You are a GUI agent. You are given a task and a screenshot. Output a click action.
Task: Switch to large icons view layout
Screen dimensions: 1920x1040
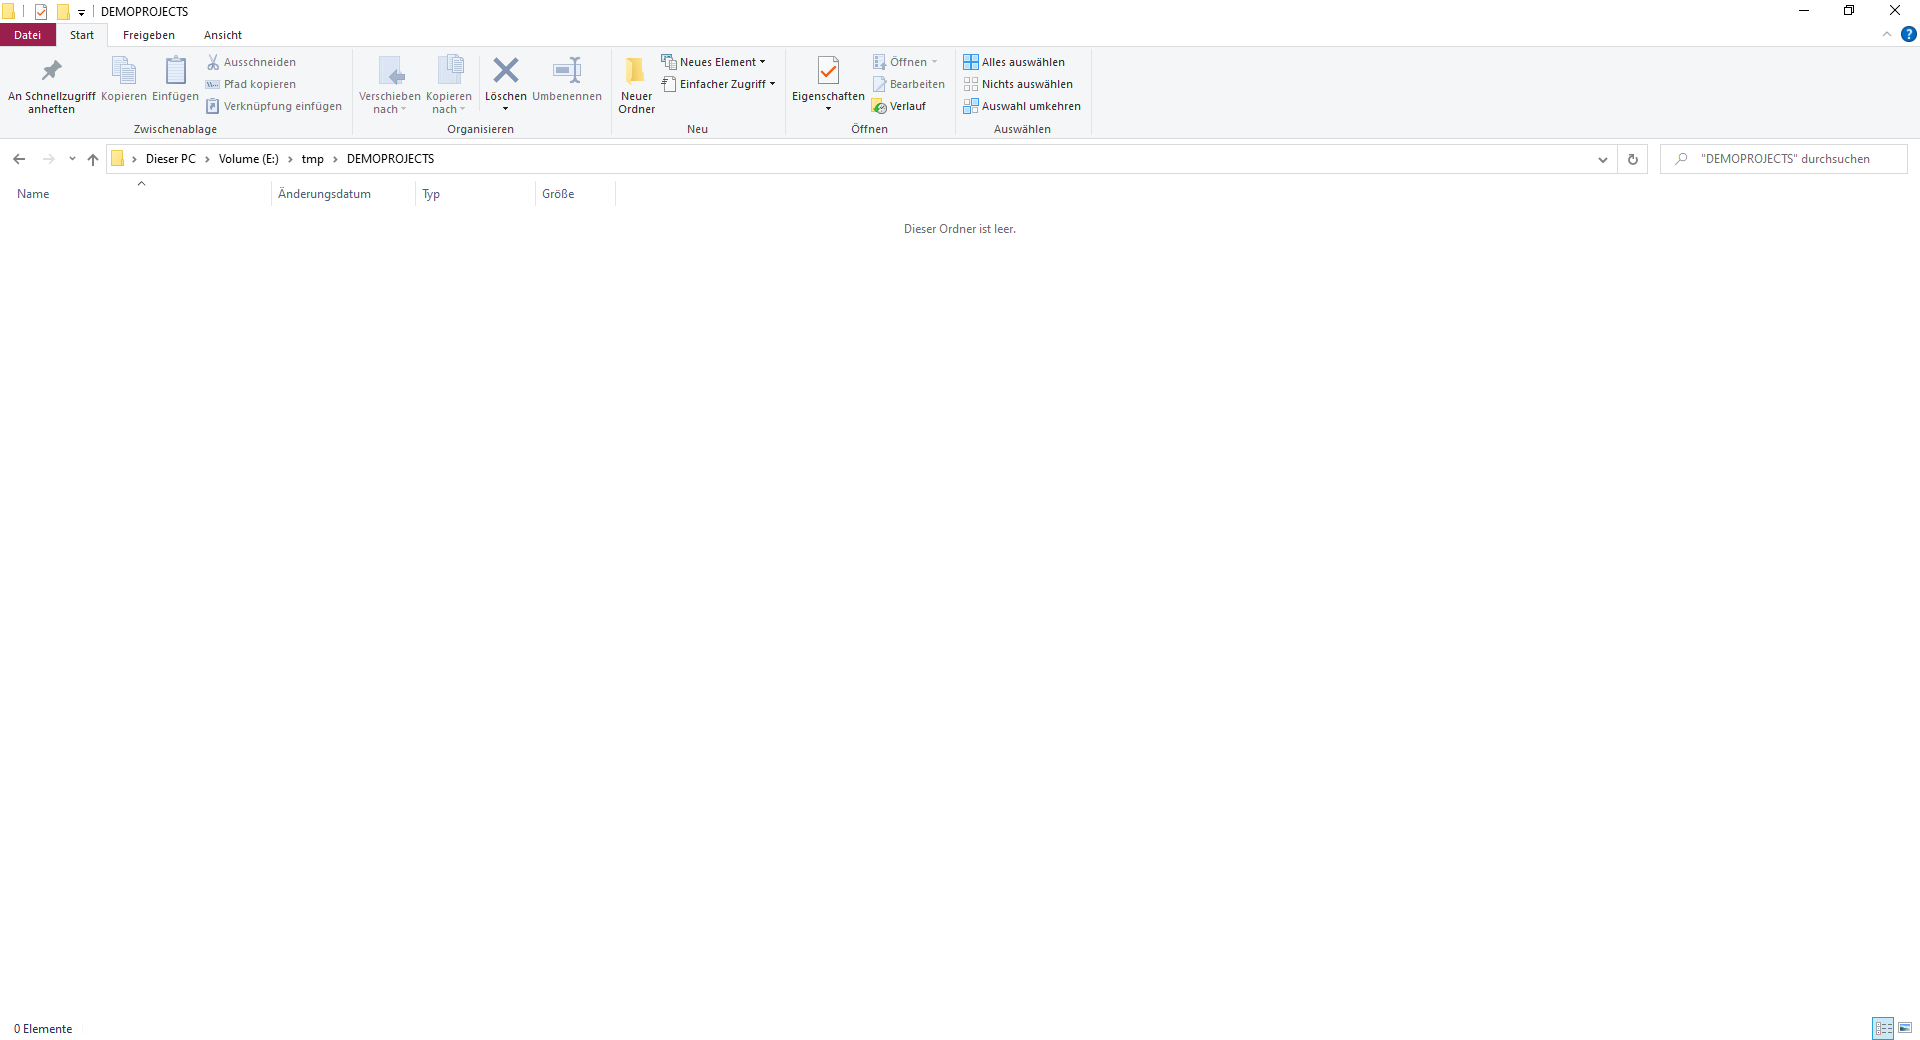pos(1905,1028)
